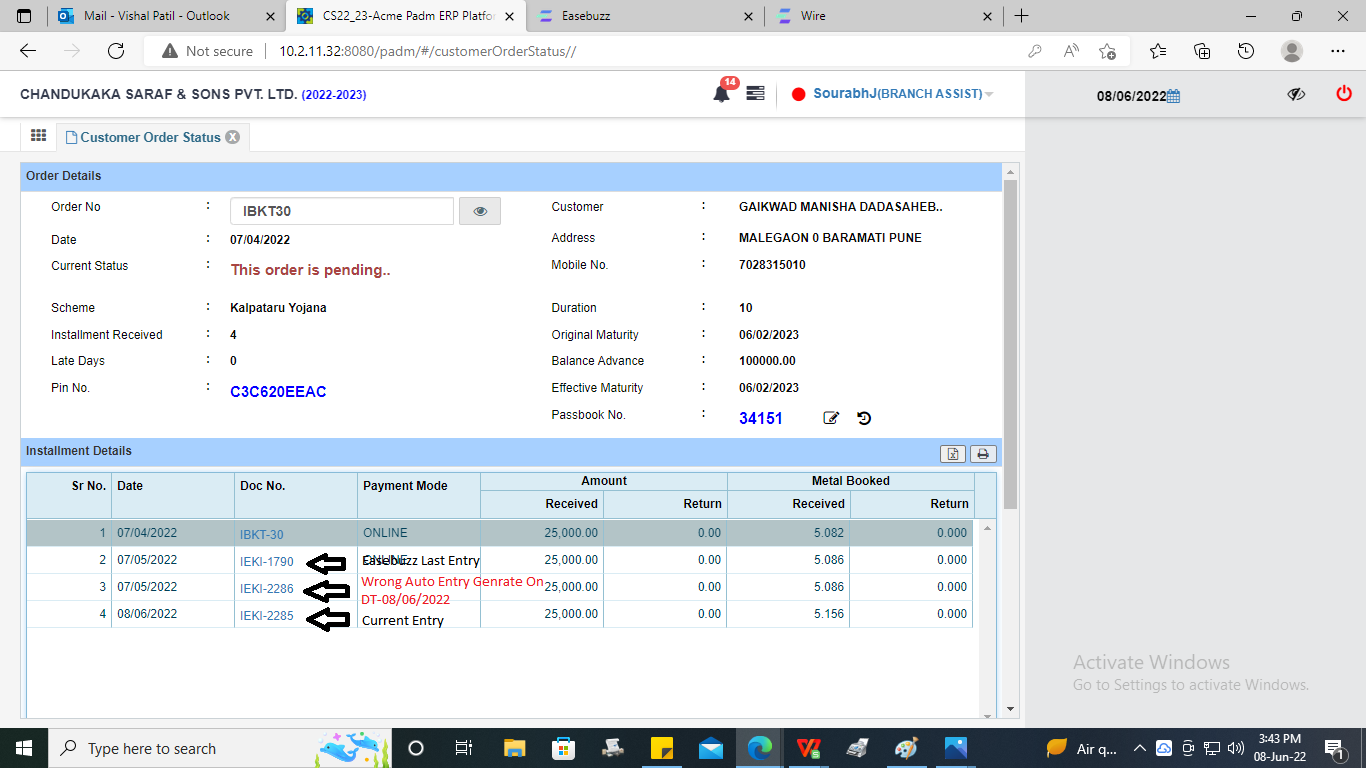Click the browser back arrow

[x=28, y=51]
